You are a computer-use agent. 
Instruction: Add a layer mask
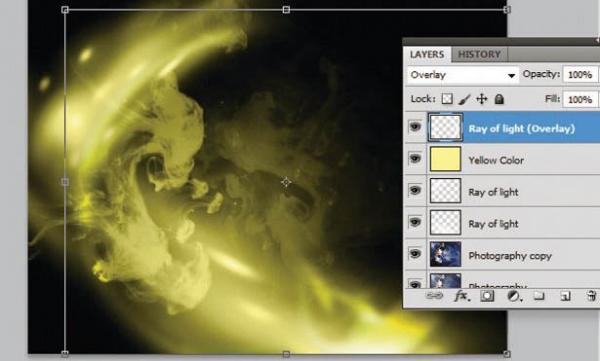pos(487,296)
